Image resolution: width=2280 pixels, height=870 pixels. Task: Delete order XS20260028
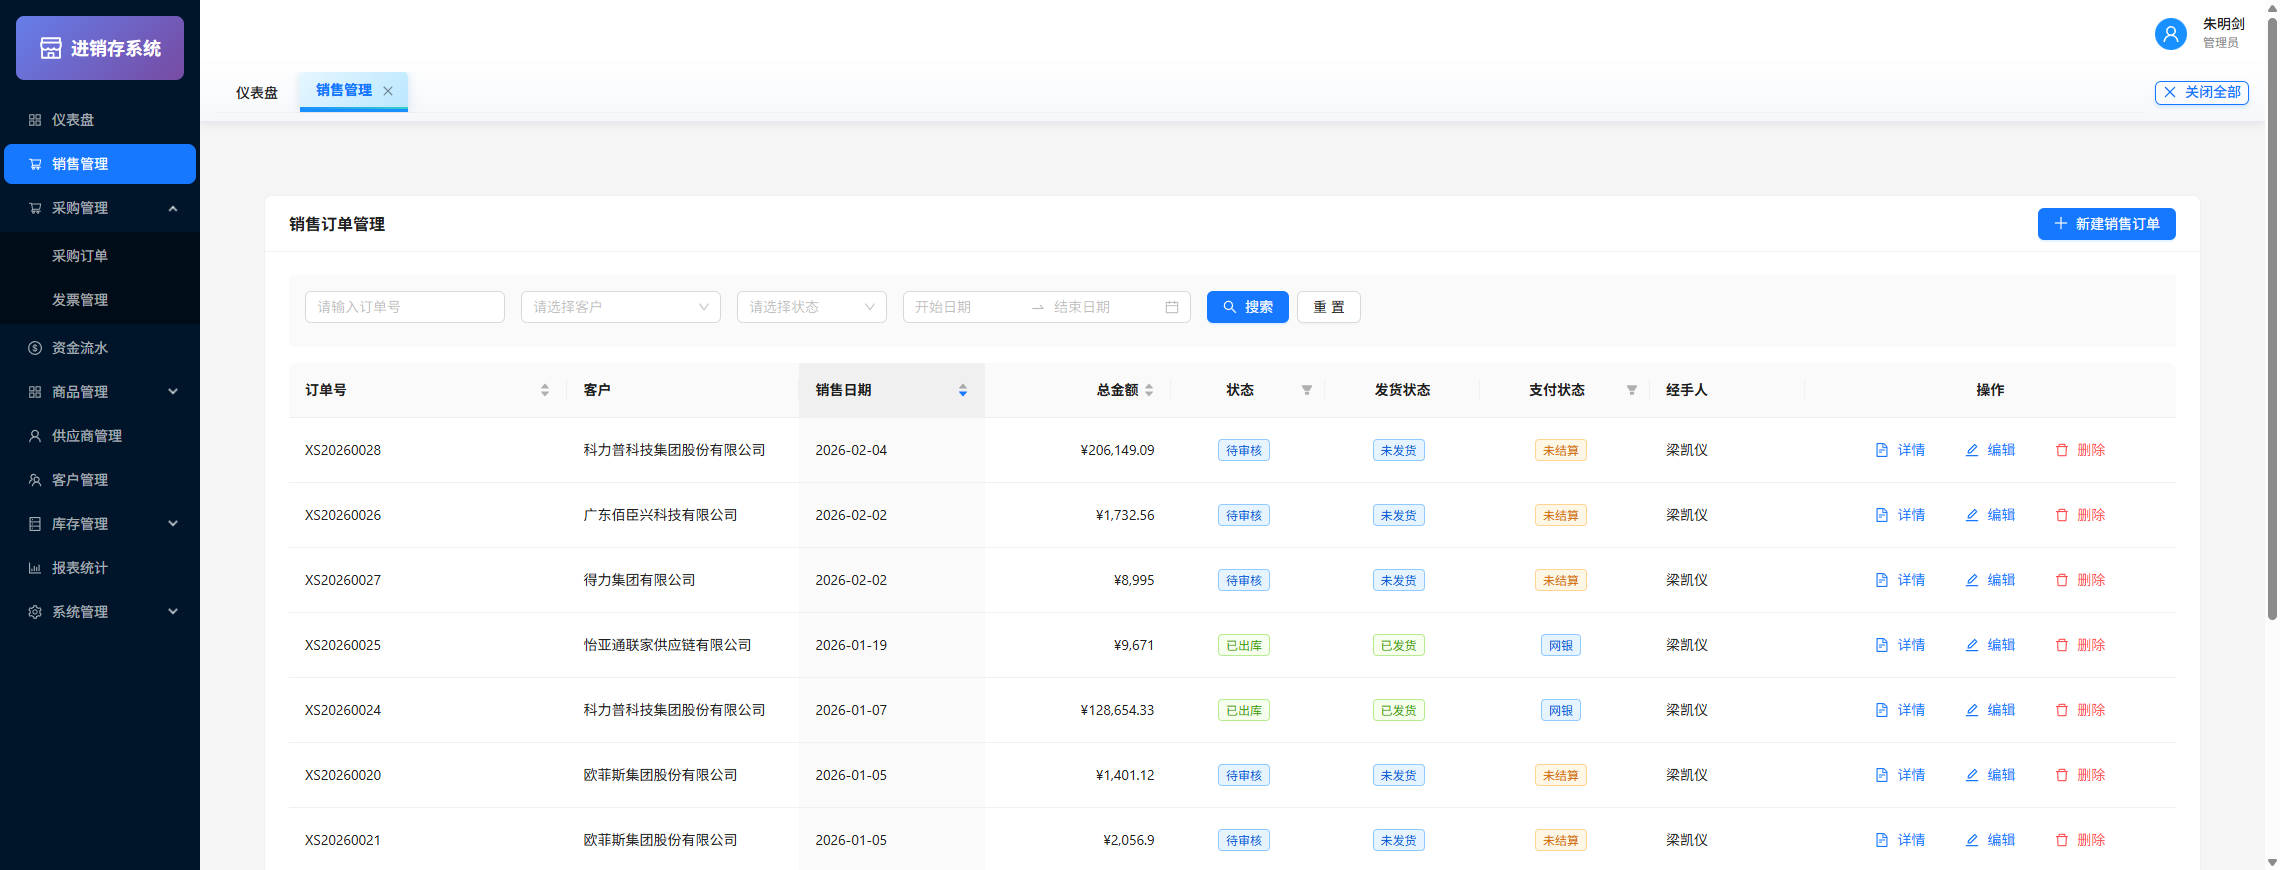tap(2080, 450)
